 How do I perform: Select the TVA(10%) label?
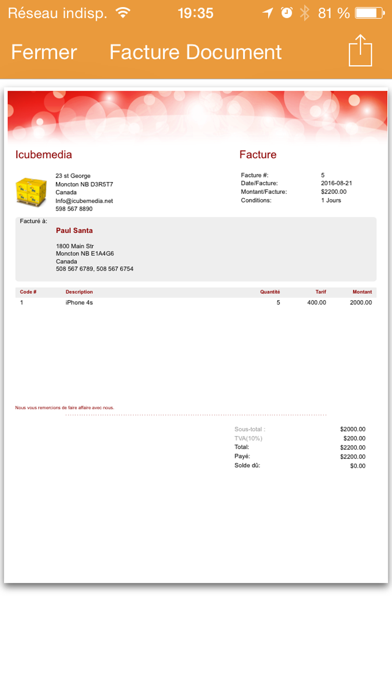248,438
